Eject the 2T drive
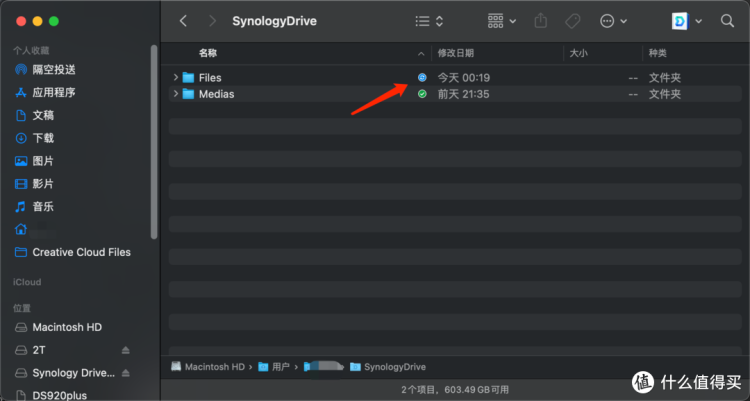 pyautogui.click(x=125, y=350)
